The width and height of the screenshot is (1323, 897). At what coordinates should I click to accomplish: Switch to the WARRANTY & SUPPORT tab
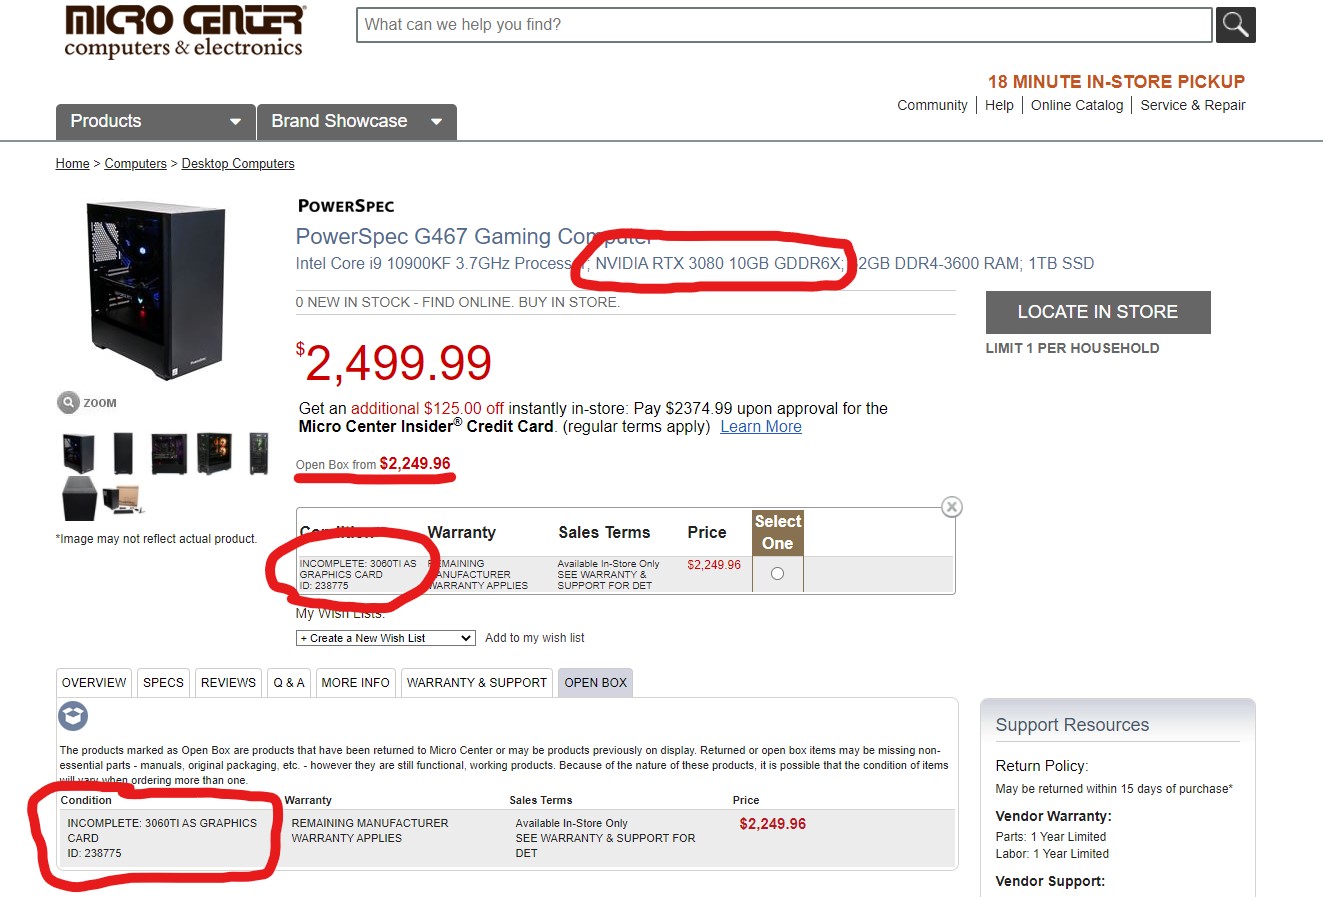[477, 682]
